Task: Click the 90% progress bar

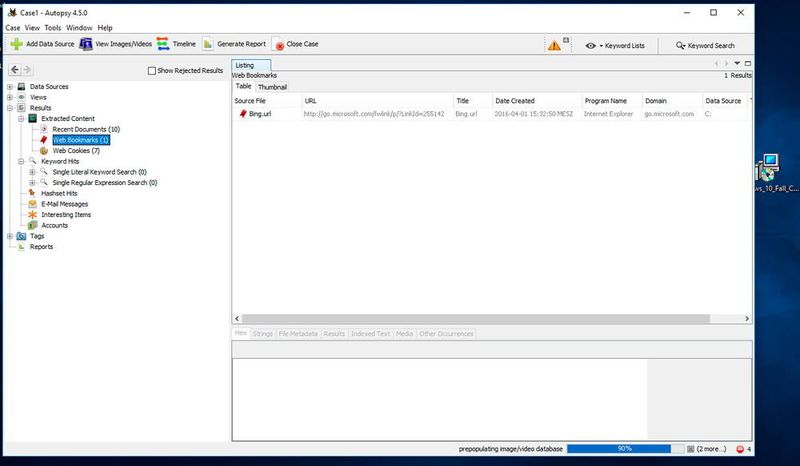Action: click(x=624, y=449)
